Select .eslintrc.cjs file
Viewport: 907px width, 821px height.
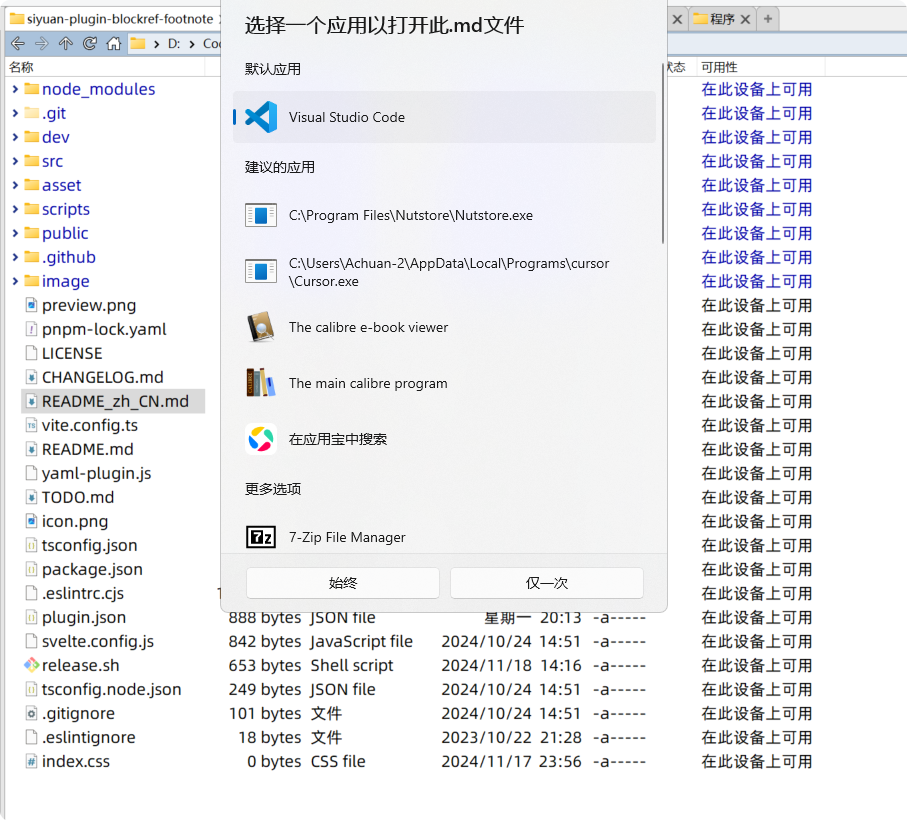tap(83, 594)
